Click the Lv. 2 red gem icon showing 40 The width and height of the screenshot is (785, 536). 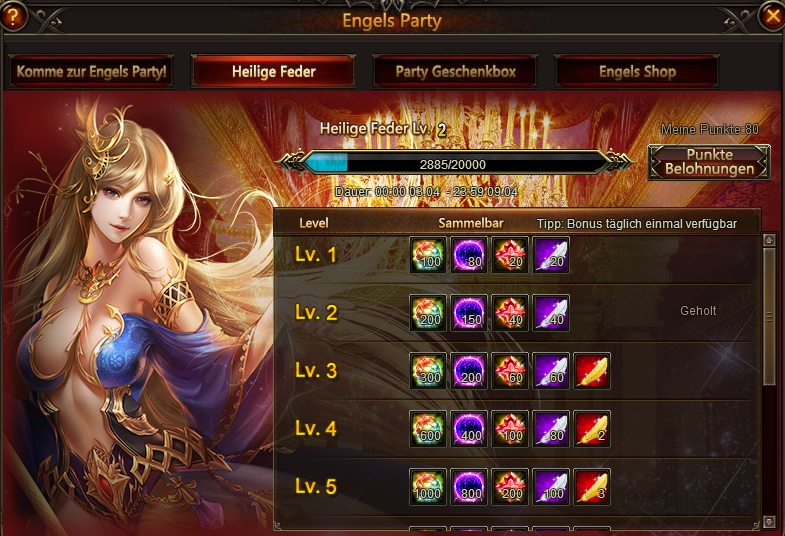(510, 313)
